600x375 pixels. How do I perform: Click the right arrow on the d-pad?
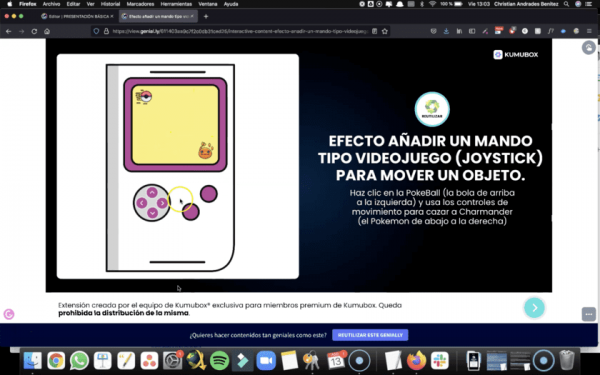click(162, 203)
